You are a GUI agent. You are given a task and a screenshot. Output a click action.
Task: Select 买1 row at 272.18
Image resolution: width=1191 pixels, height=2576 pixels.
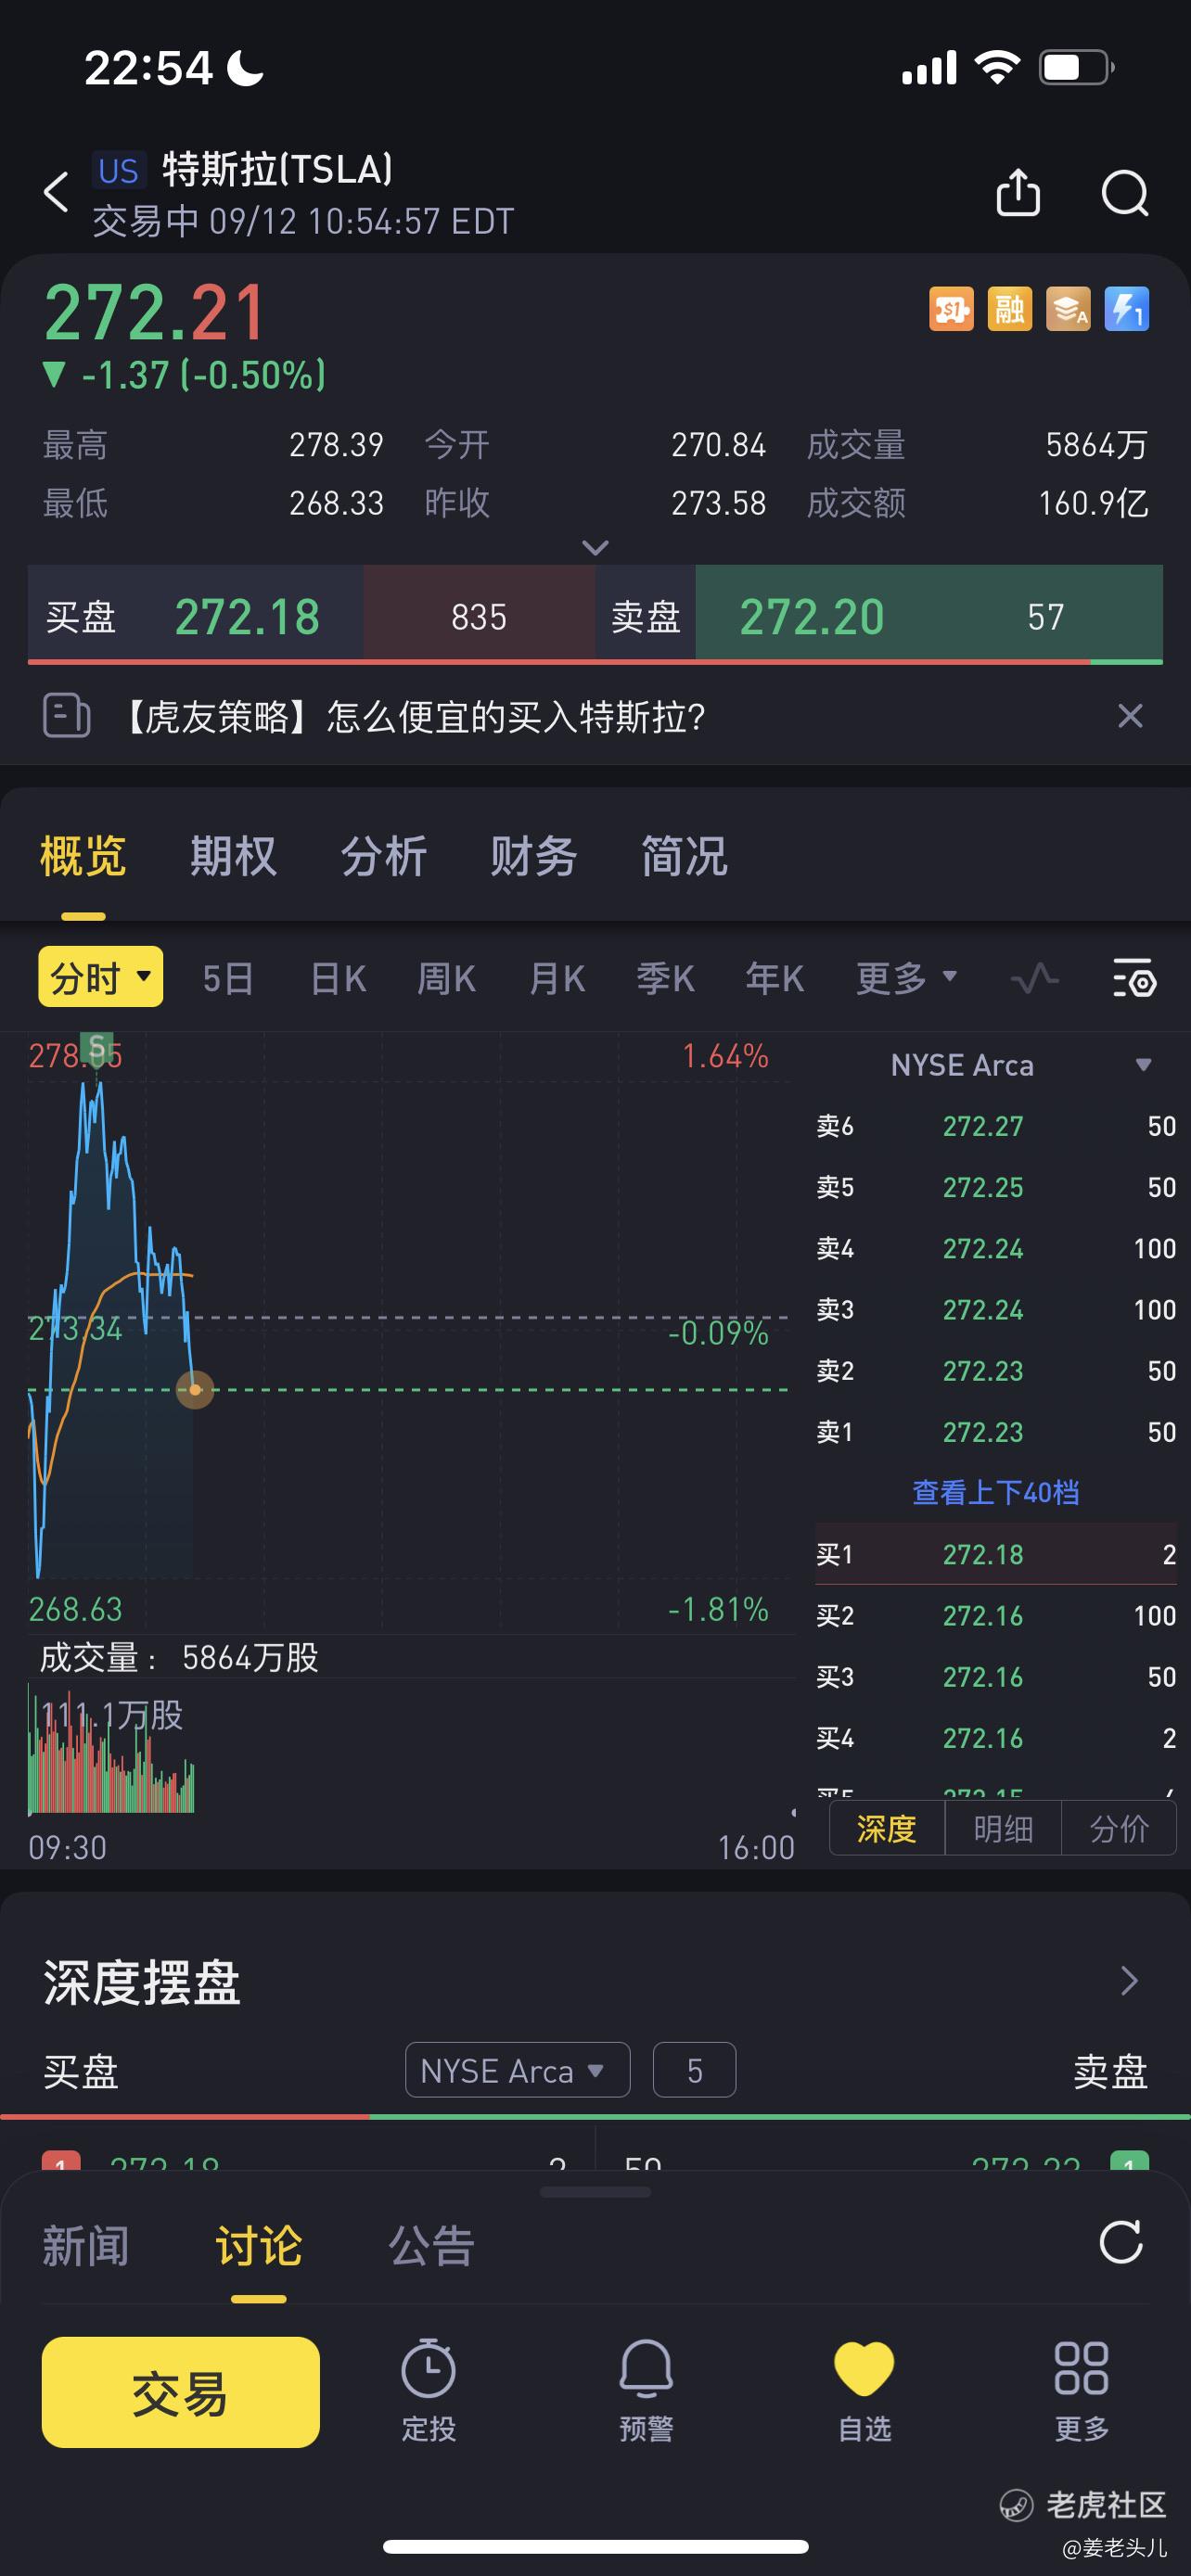(996, 1554)
